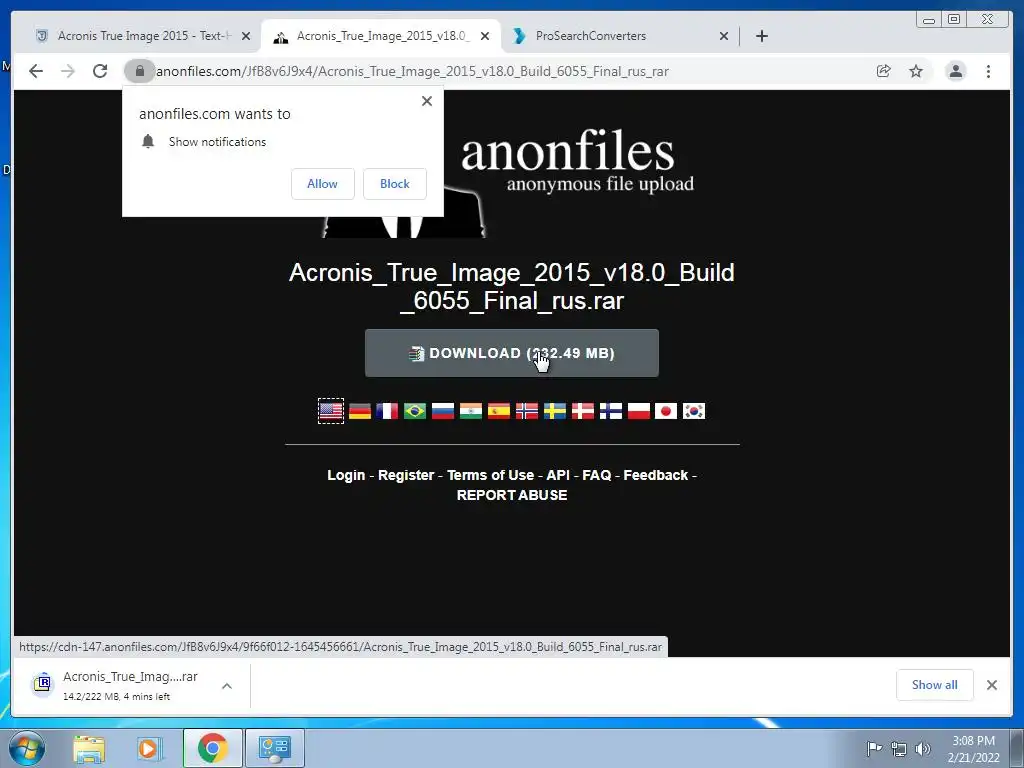Select the Swedish flag language

pyautogui.click(x=555, y=411)
